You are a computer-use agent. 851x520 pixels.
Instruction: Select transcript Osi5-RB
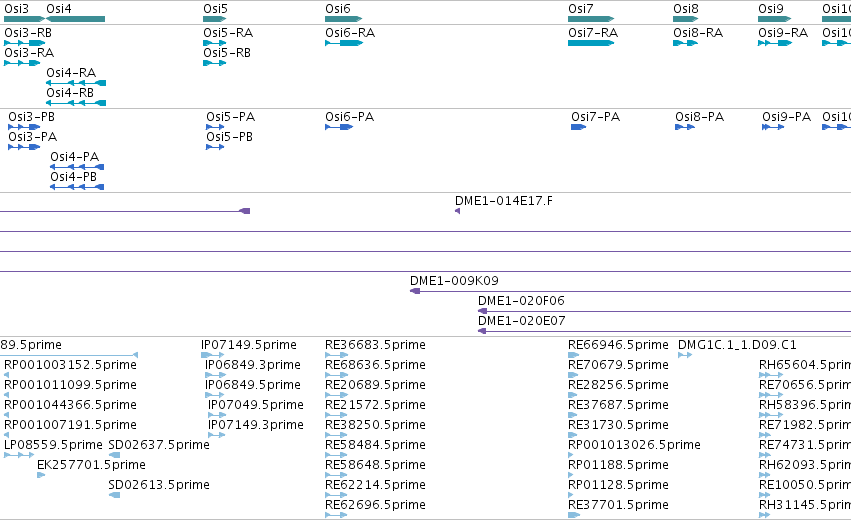coord(214,63)
